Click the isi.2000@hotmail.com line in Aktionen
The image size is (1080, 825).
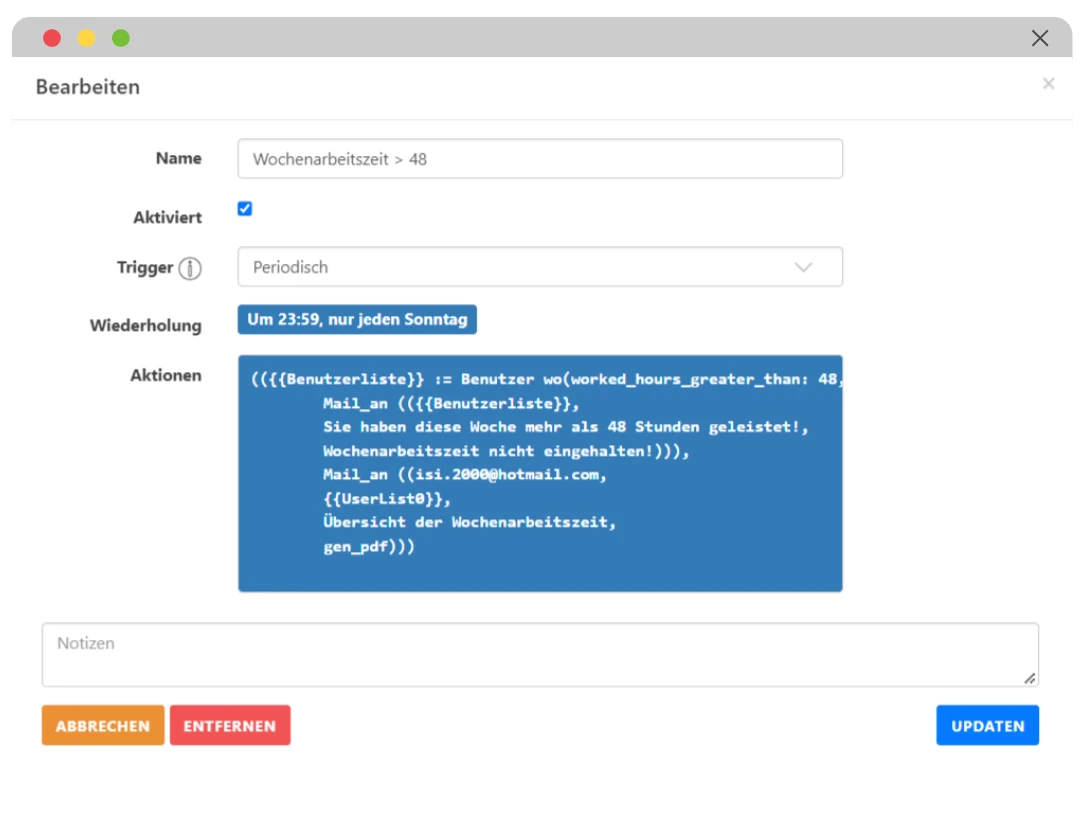[465, 475]
